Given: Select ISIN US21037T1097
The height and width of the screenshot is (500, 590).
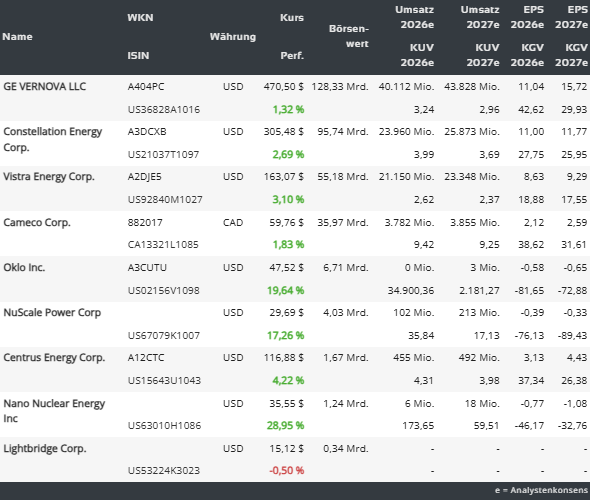Looking at the screenshot, I should 163,155.
